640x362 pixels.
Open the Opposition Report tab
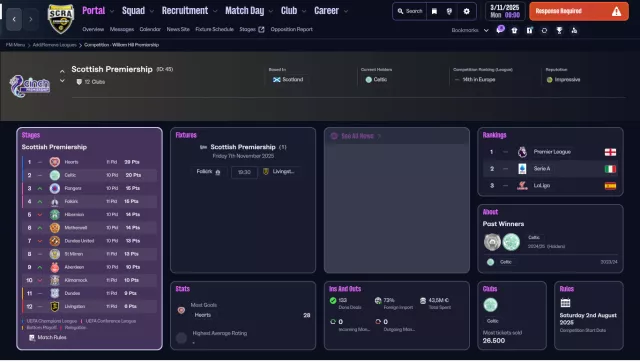pyautogui.click(x=291, y=29)
